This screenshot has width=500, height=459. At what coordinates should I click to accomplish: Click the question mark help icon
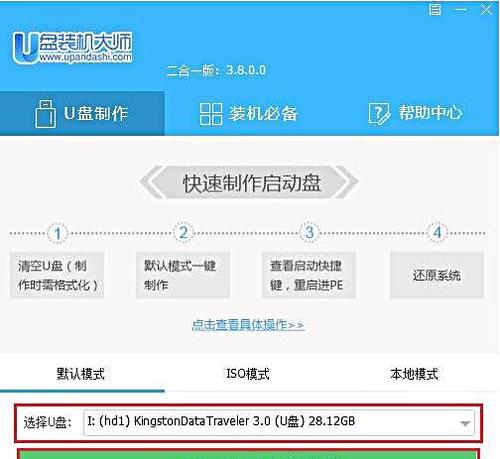tap(379, 114)
